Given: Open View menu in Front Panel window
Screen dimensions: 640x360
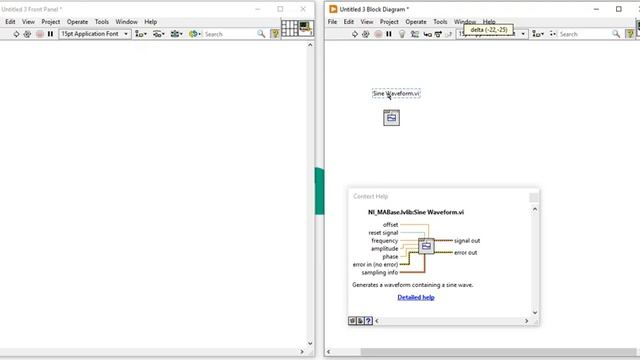Looking at the screenshot, I should click(28, 22).
